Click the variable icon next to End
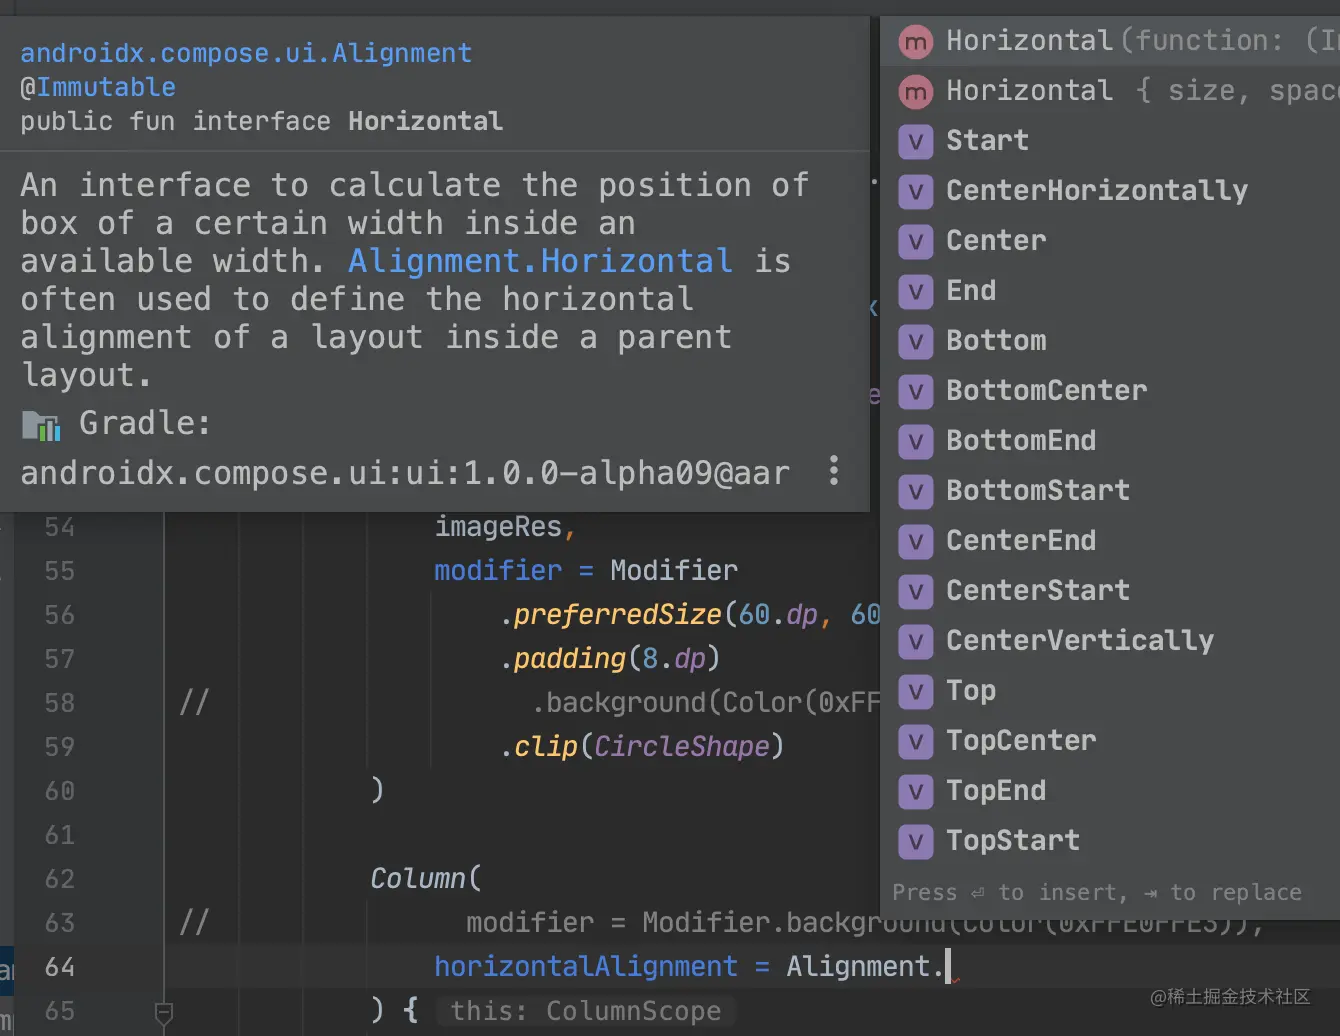Screen dimensions: 1340x1036 click(915, 291)
